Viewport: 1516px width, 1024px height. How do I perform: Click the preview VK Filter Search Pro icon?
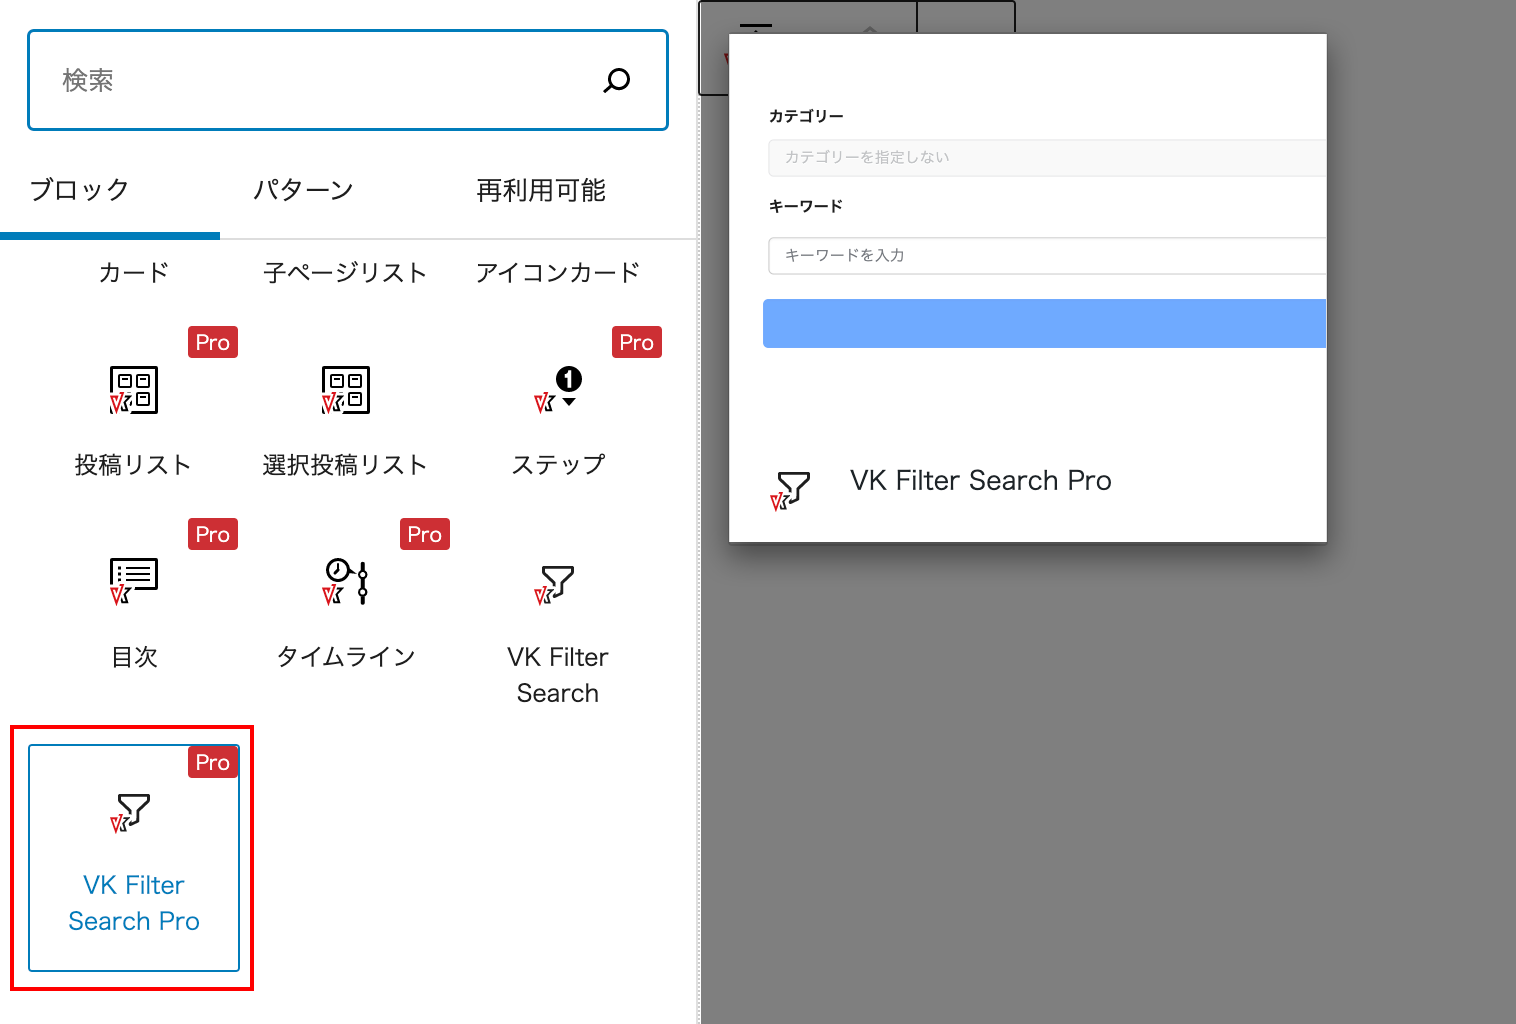[790, 490]
